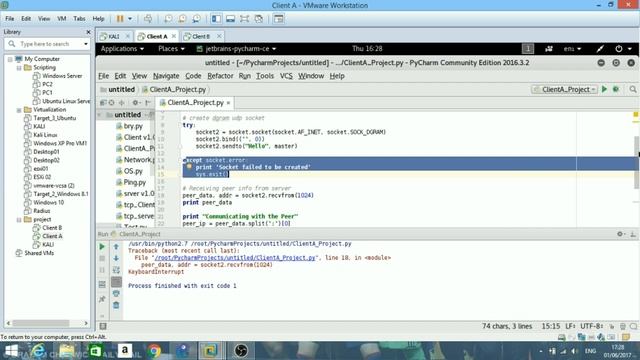Image resolution: width=640 pixels, height=360 pixels.
Task: Collapse the project folder in Library
Action: pos(19,220)
